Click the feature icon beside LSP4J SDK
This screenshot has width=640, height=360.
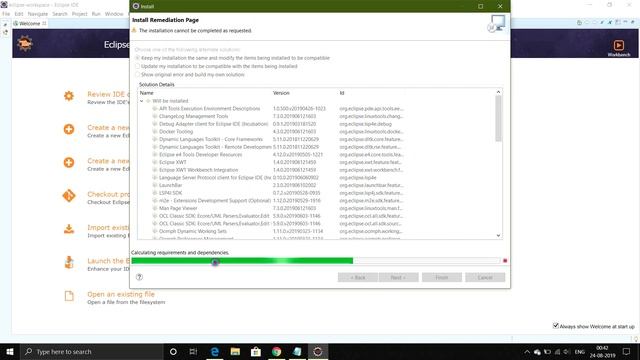(155, 193)
